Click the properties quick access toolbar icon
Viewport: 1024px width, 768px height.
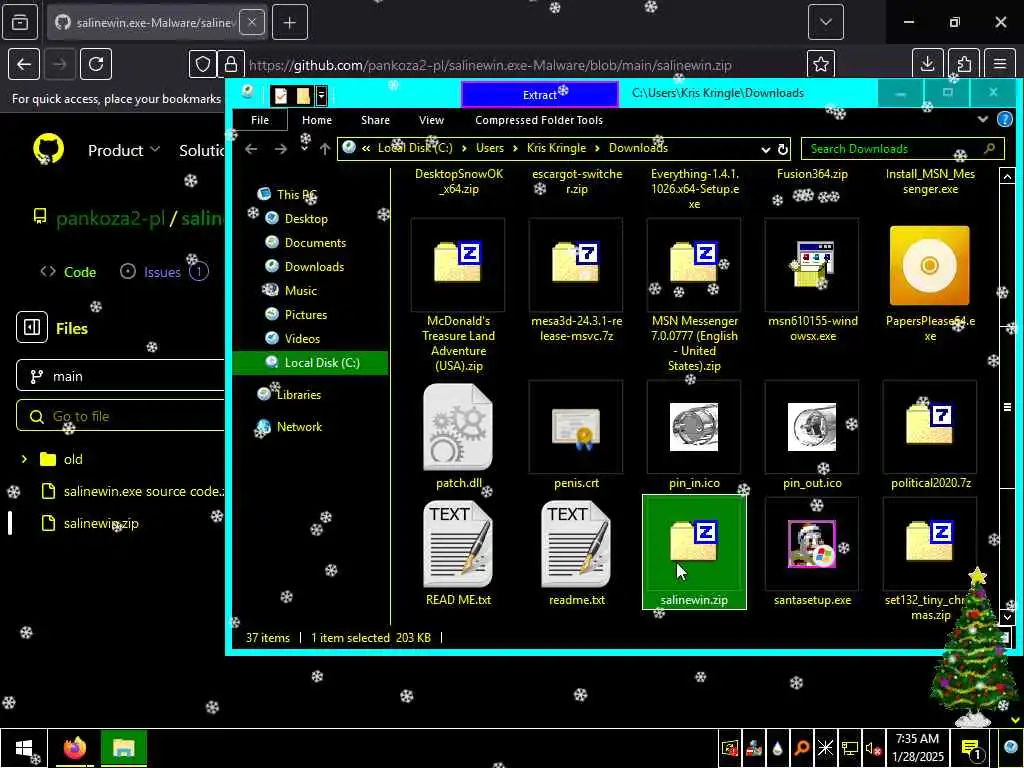tap(281, 95)
